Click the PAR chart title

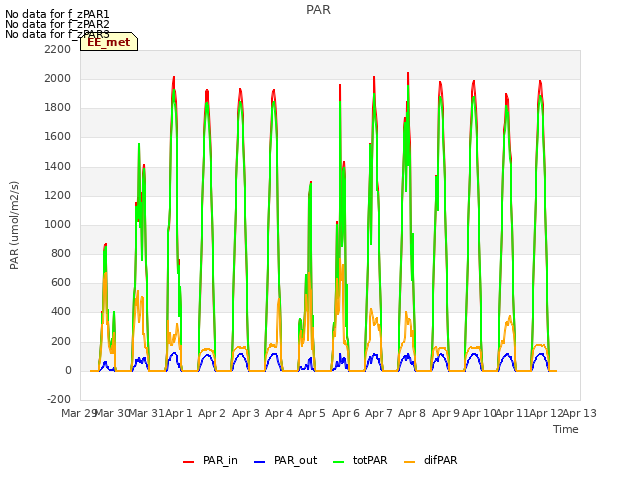click(x=318, y=10)
